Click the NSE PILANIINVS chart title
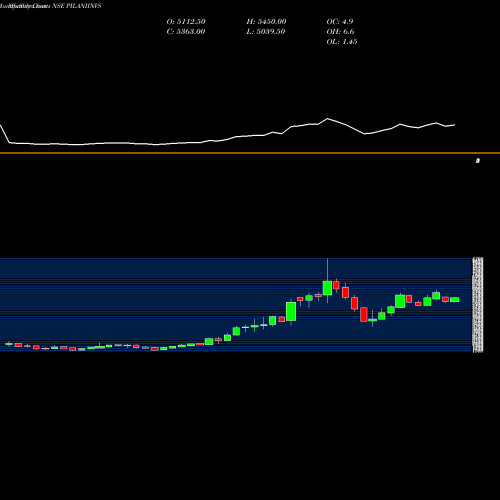Image resolution: width=500 pixels, height=500 pixels. (51, 6)
